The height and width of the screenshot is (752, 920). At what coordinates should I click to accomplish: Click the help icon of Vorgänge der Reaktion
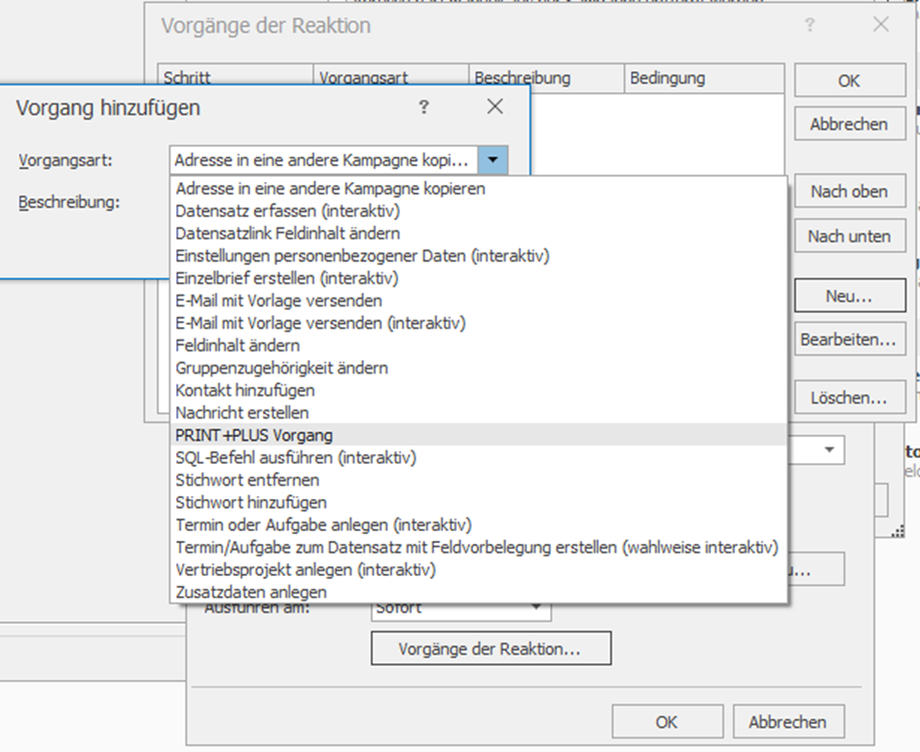click(810, 26)
